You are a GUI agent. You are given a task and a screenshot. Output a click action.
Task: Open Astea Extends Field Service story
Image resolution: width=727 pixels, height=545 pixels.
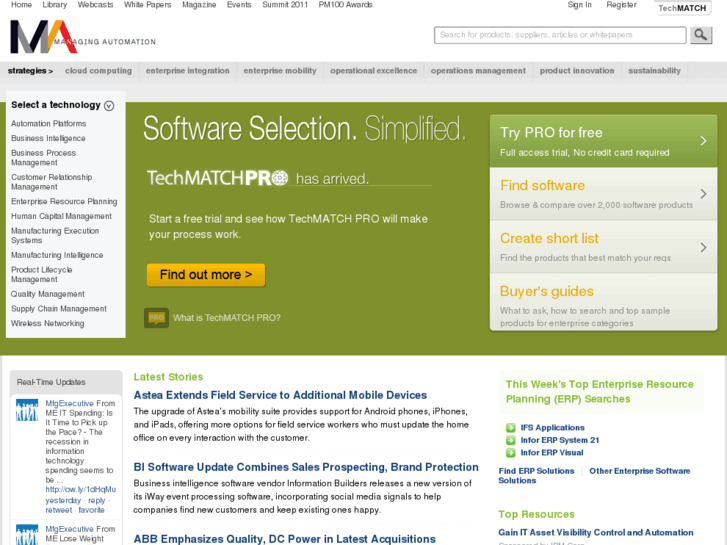(280, 395)
